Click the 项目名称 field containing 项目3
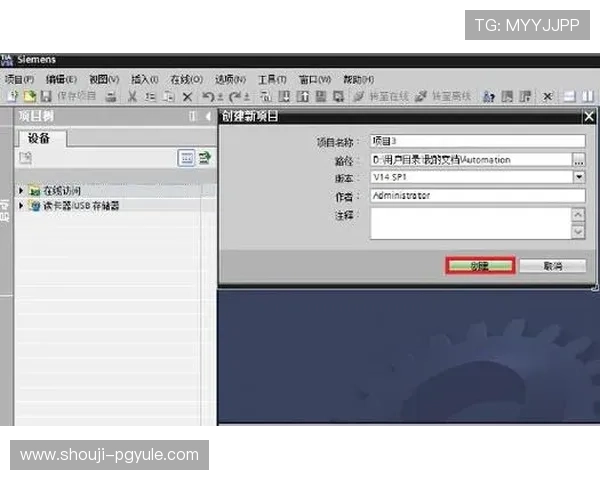 tap(478, 141)
